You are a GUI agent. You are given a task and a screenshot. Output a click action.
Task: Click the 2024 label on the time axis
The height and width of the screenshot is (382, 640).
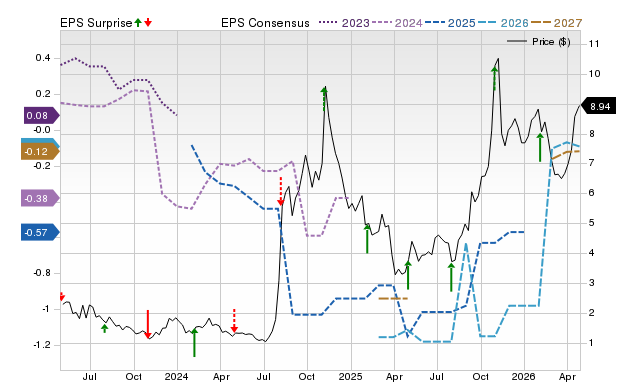177,376
